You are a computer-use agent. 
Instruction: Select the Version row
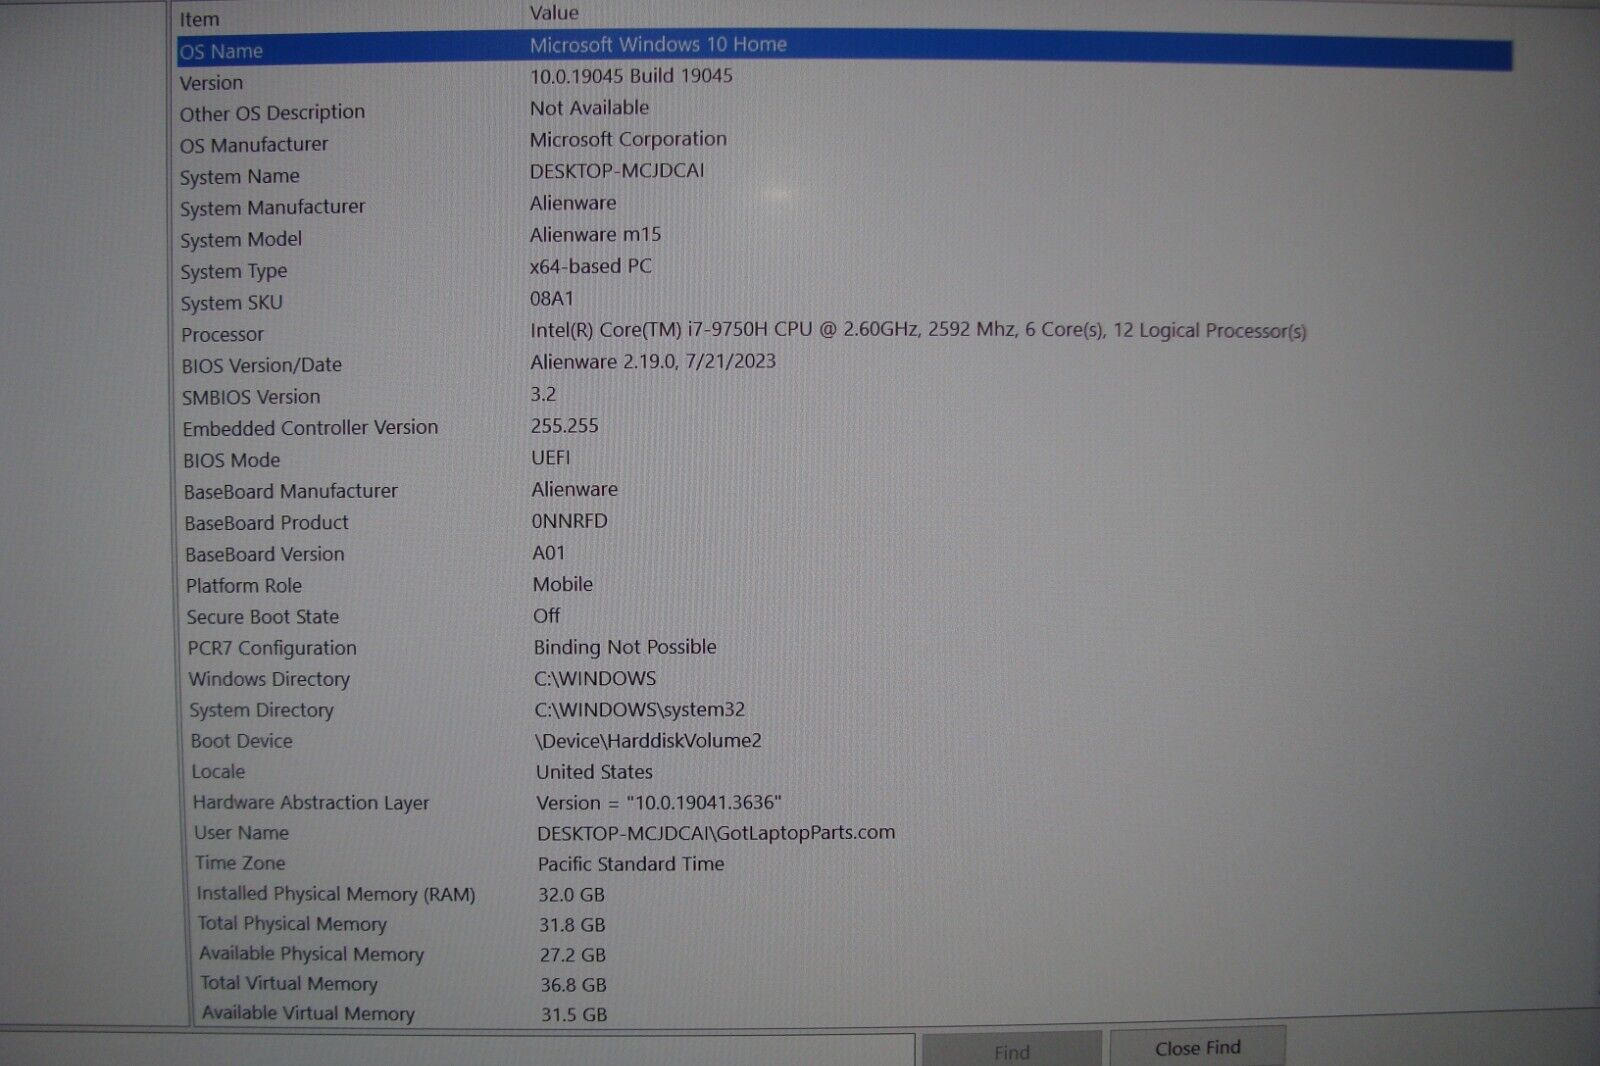point(844,79)
